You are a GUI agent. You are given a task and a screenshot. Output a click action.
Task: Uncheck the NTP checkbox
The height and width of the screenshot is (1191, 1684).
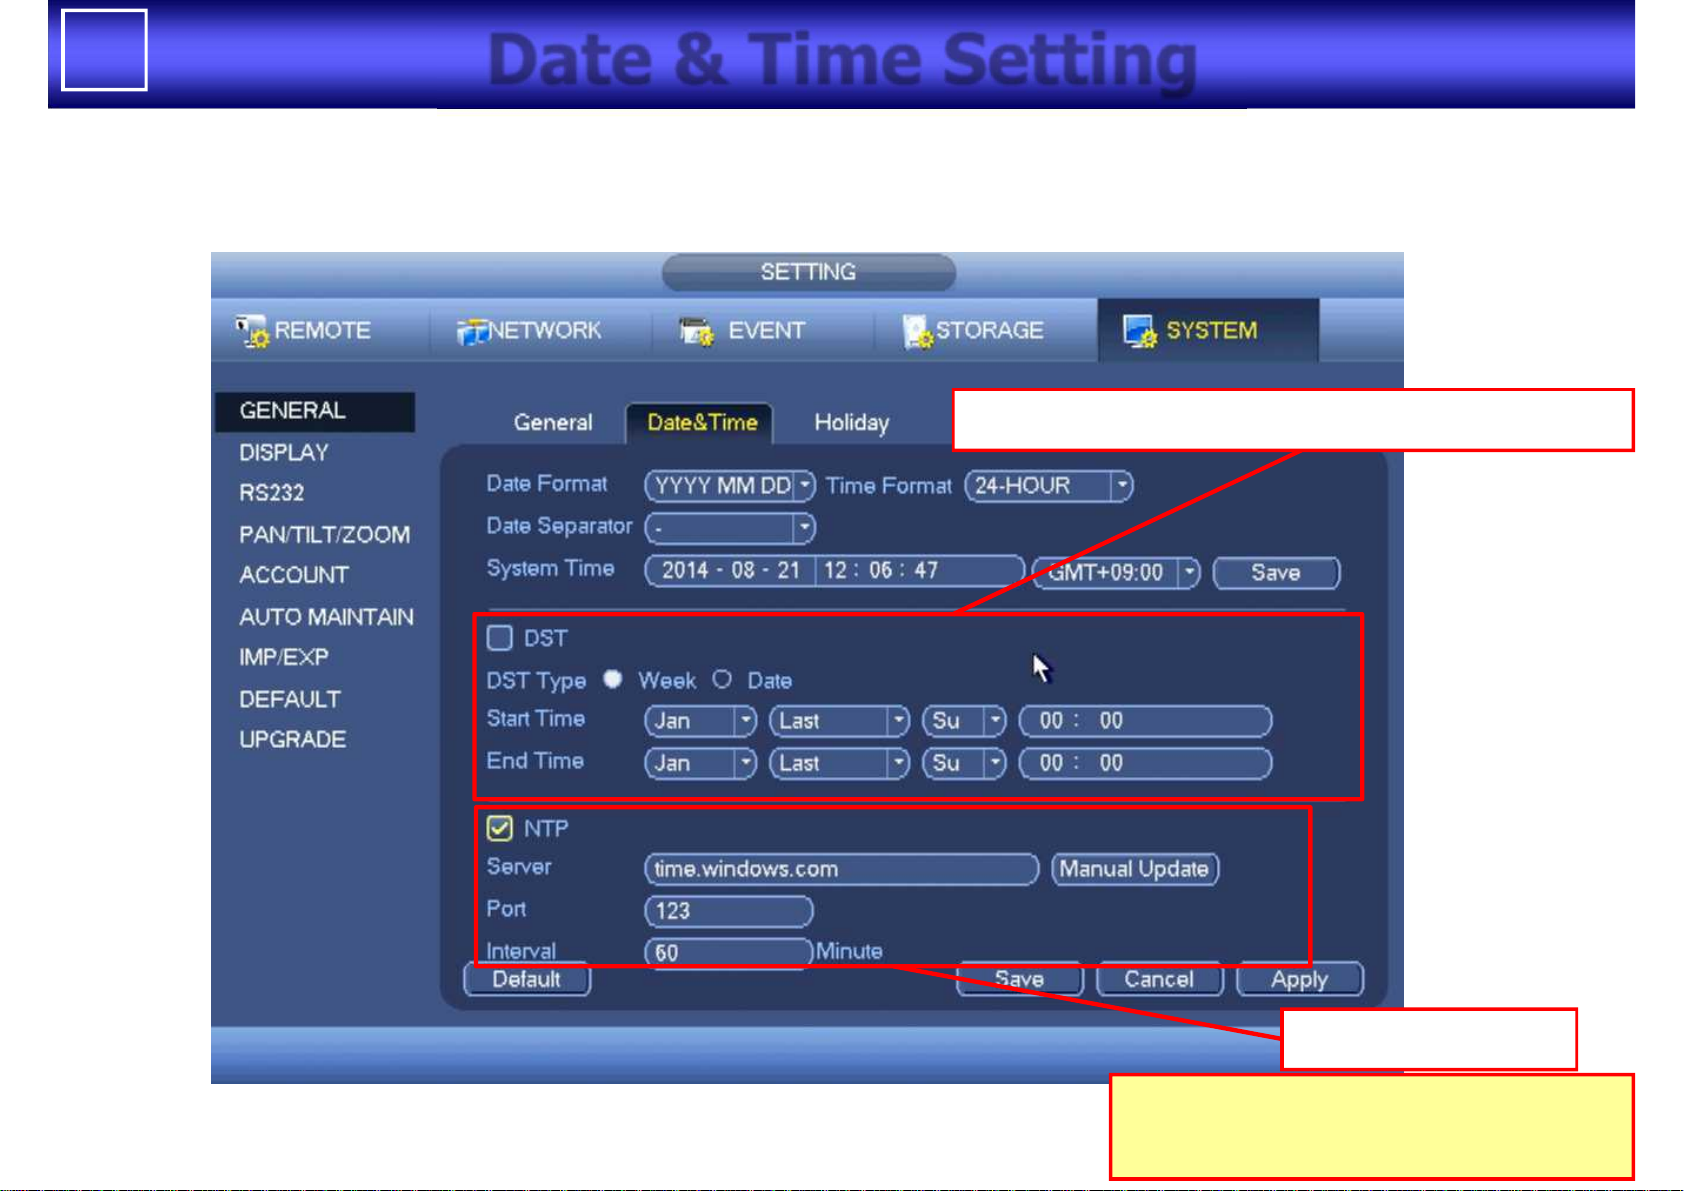pos(500,828)
